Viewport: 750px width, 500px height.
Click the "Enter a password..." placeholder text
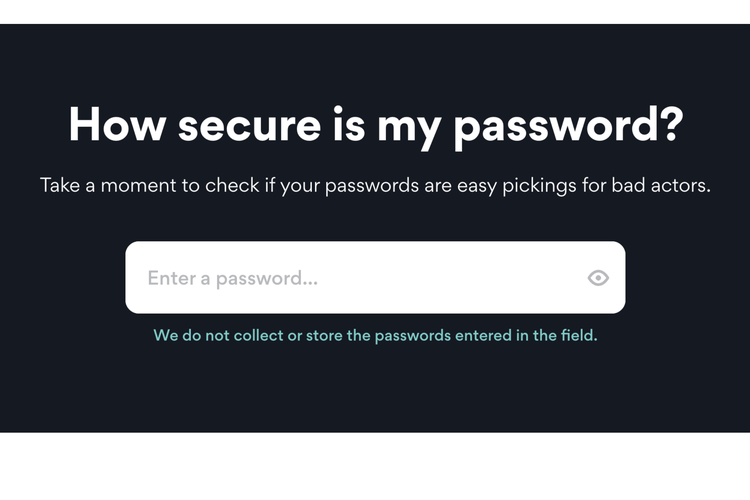(232, 278)
